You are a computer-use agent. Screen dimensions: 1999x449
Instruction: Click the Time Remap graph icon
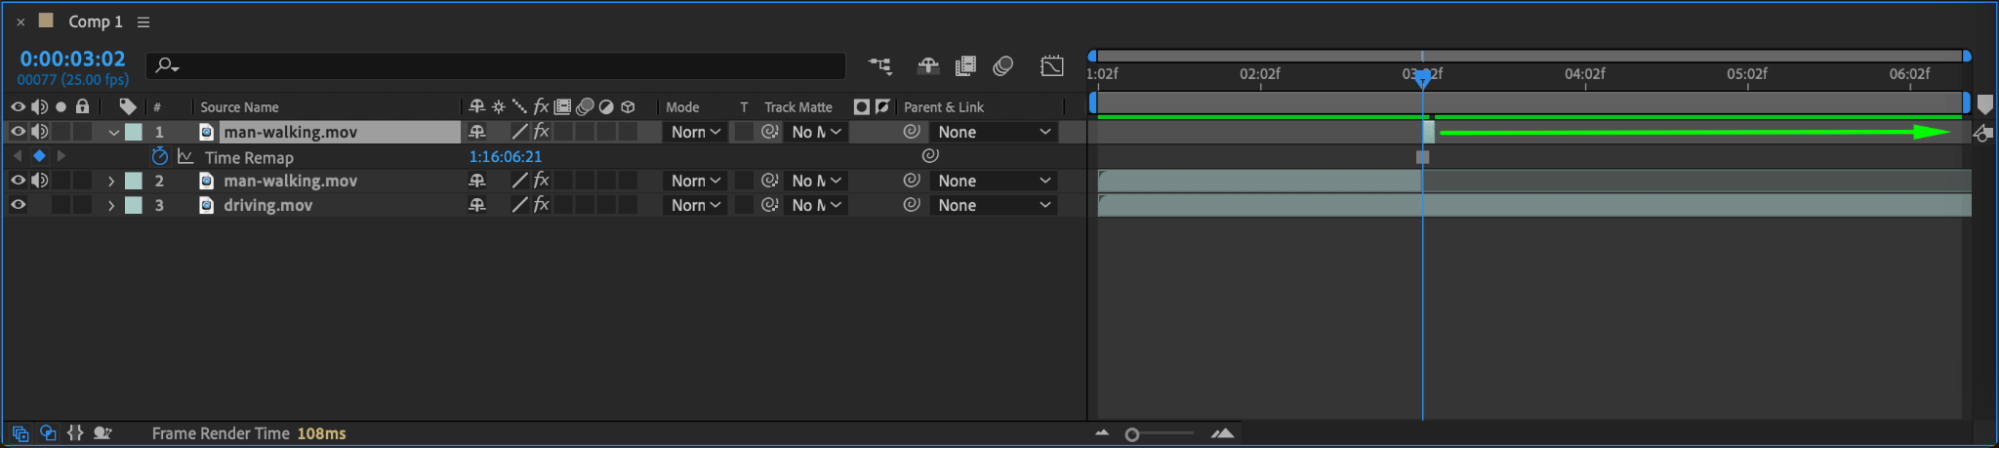click(x=185, y=157)
